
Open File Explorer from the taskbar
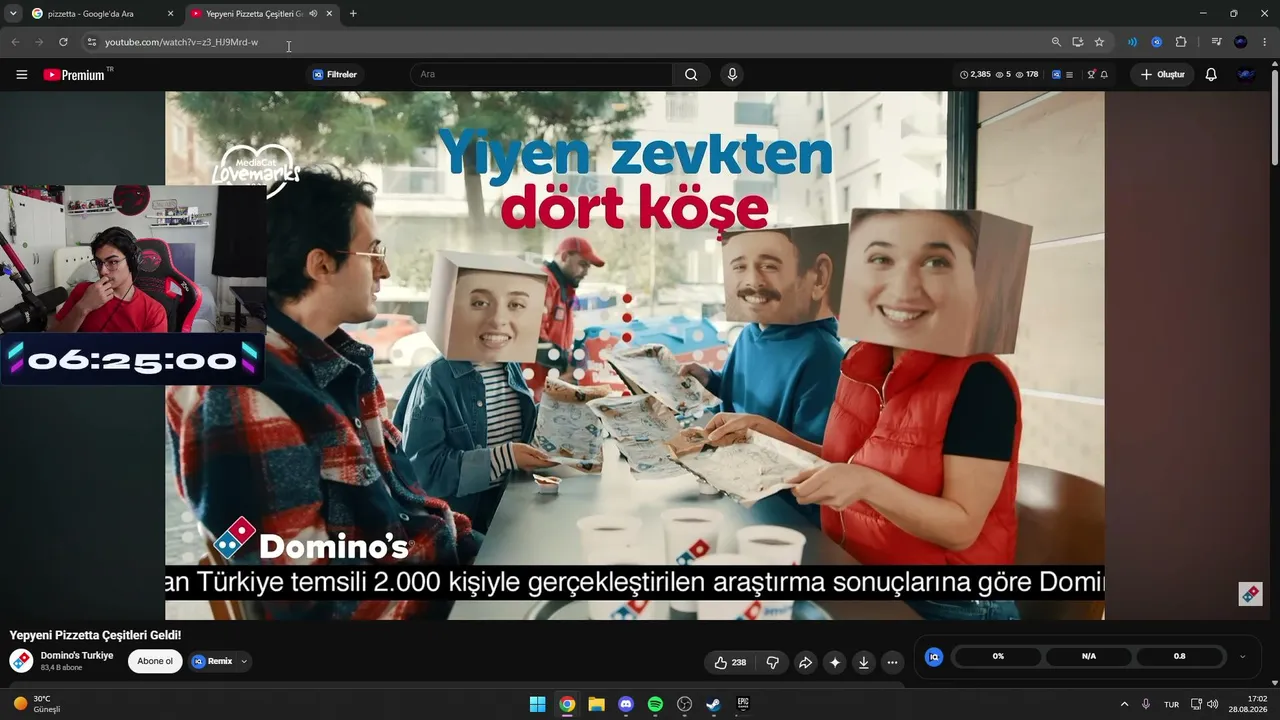click(596, 704)
